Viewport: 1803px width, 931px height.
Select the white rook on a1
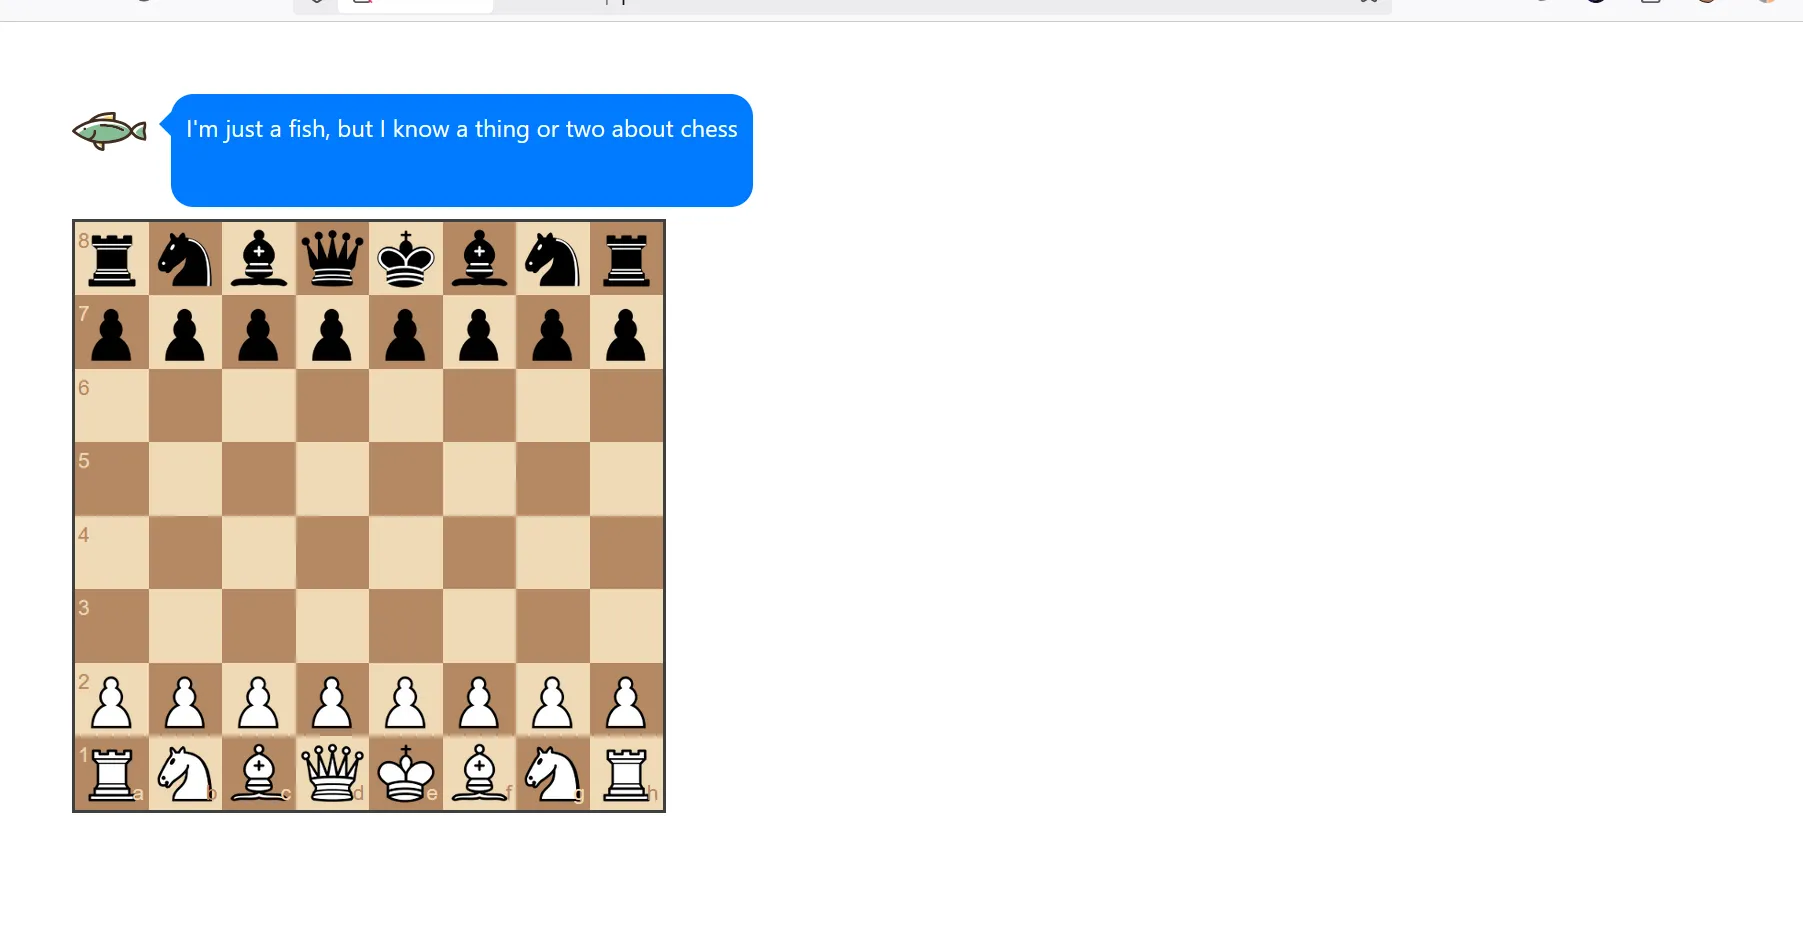tap(112, 774)
